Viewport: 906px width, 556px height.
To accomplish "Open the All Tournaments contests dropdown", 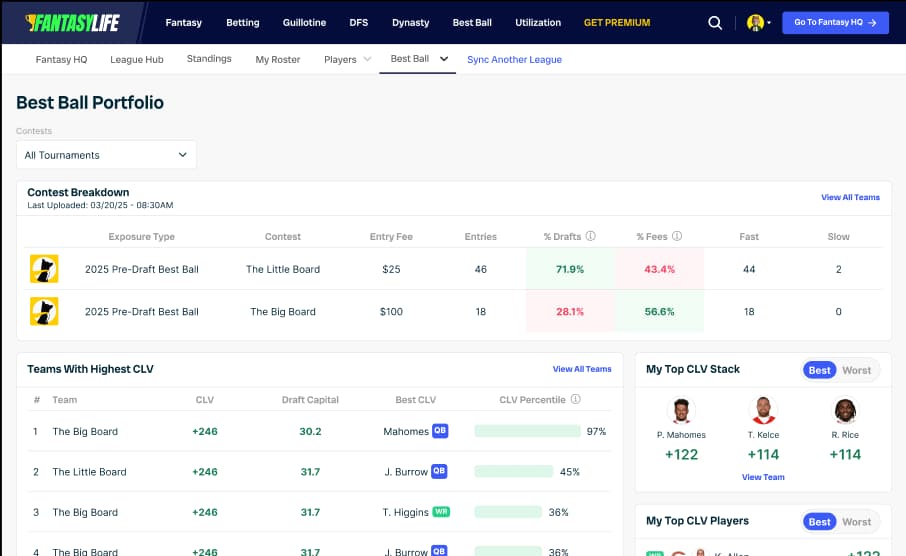I will point(106,155).
